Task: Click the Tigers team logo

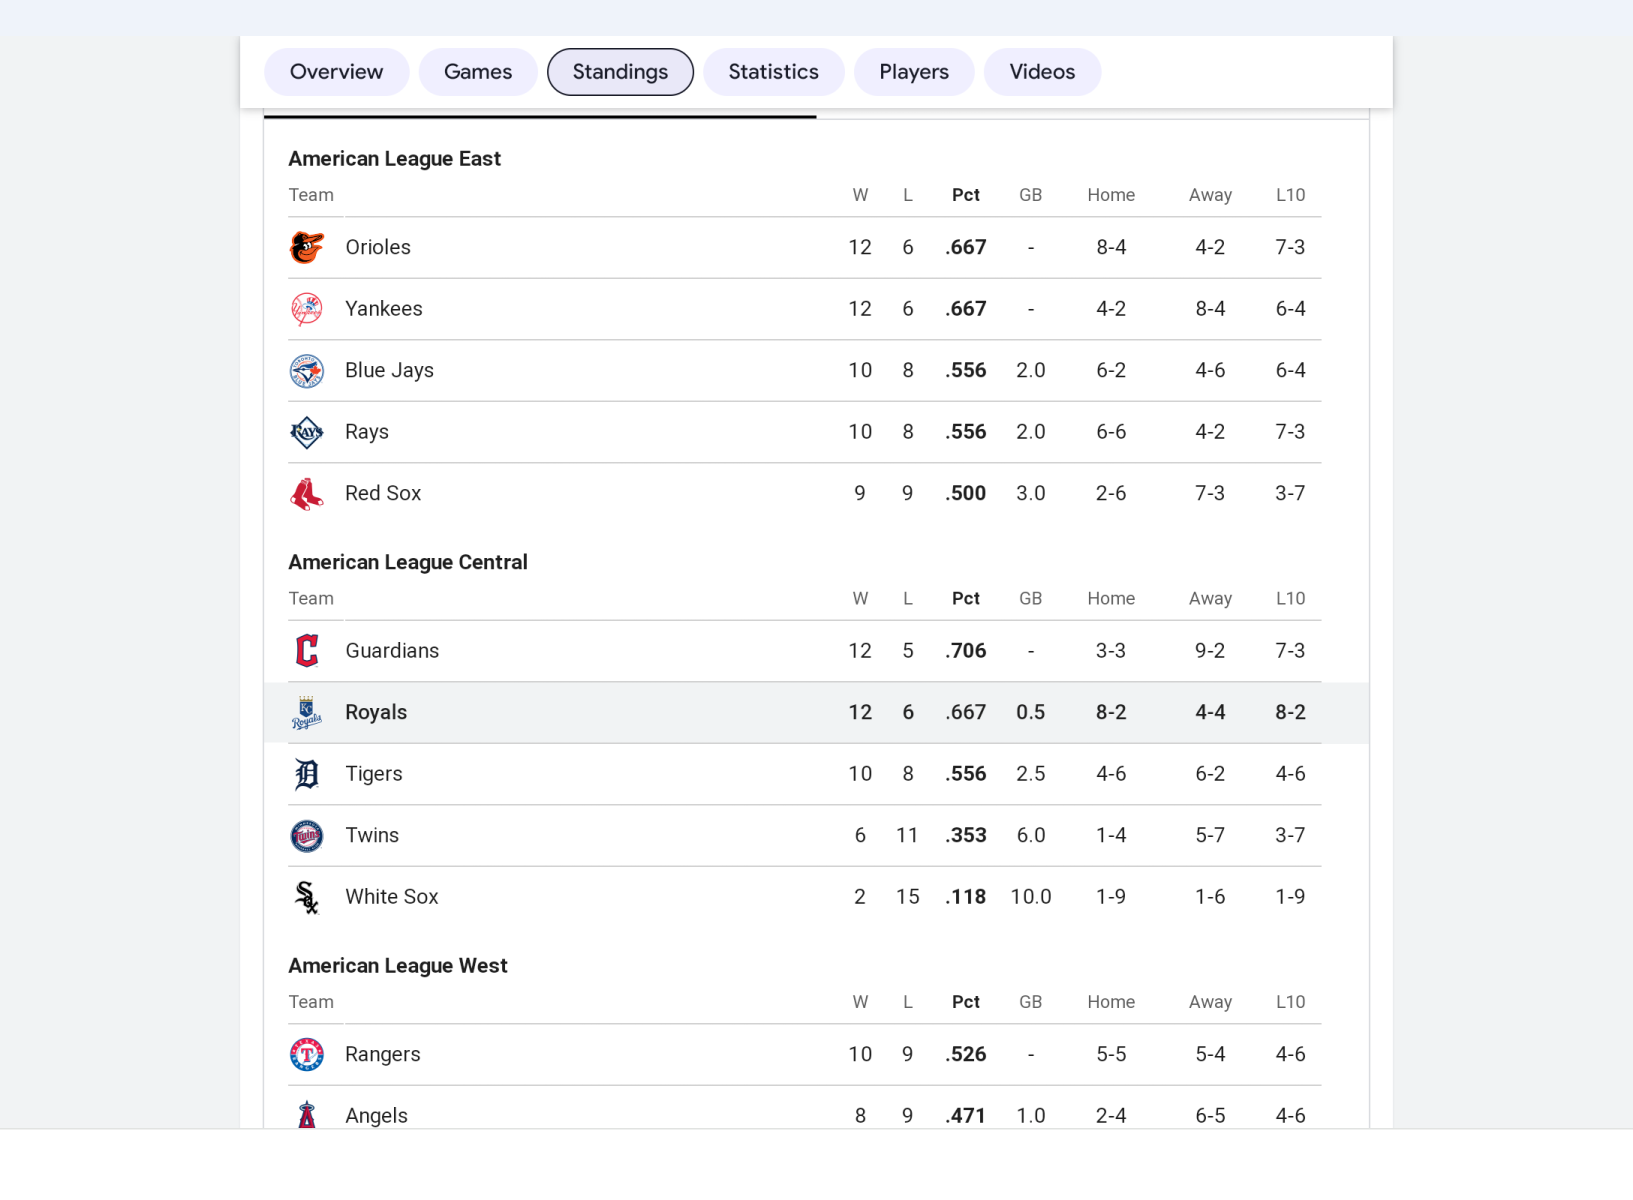Action: (307, 774)
